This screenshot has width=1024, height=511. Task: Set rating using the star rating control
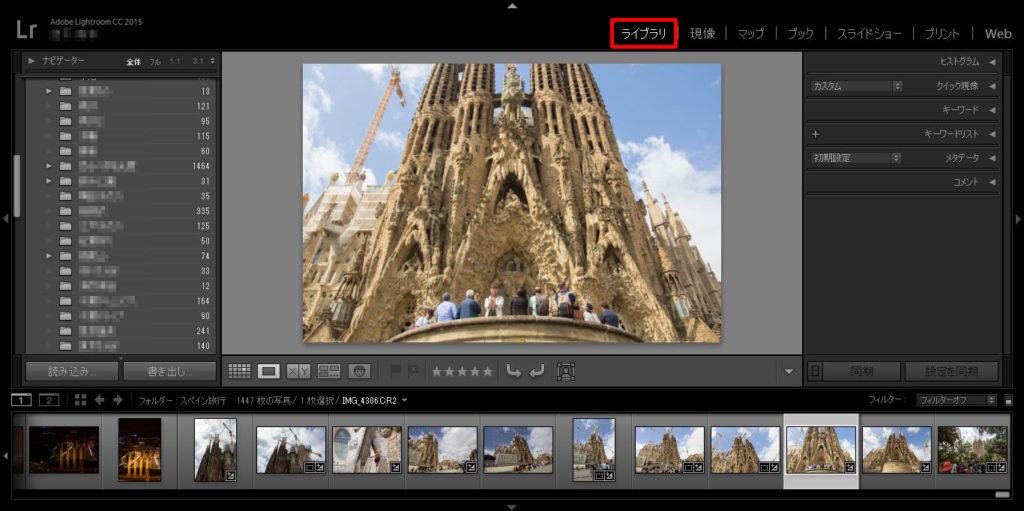[x=461, y=371]
